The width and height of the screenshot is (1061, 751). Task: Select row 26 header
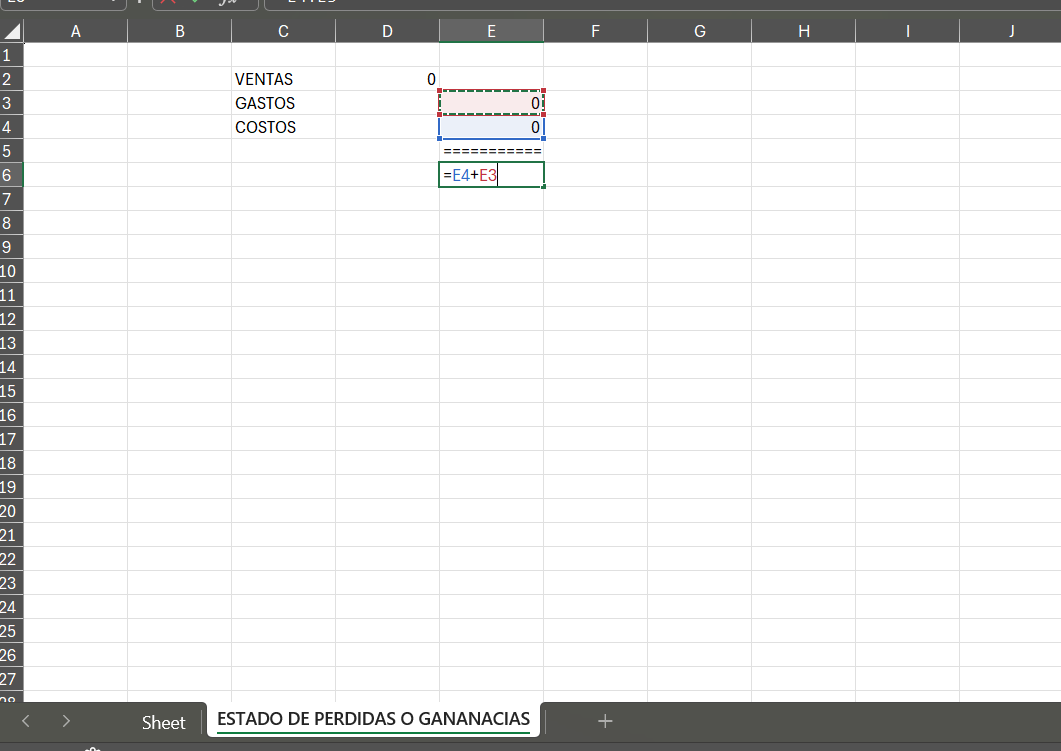(x=12, y=656)
